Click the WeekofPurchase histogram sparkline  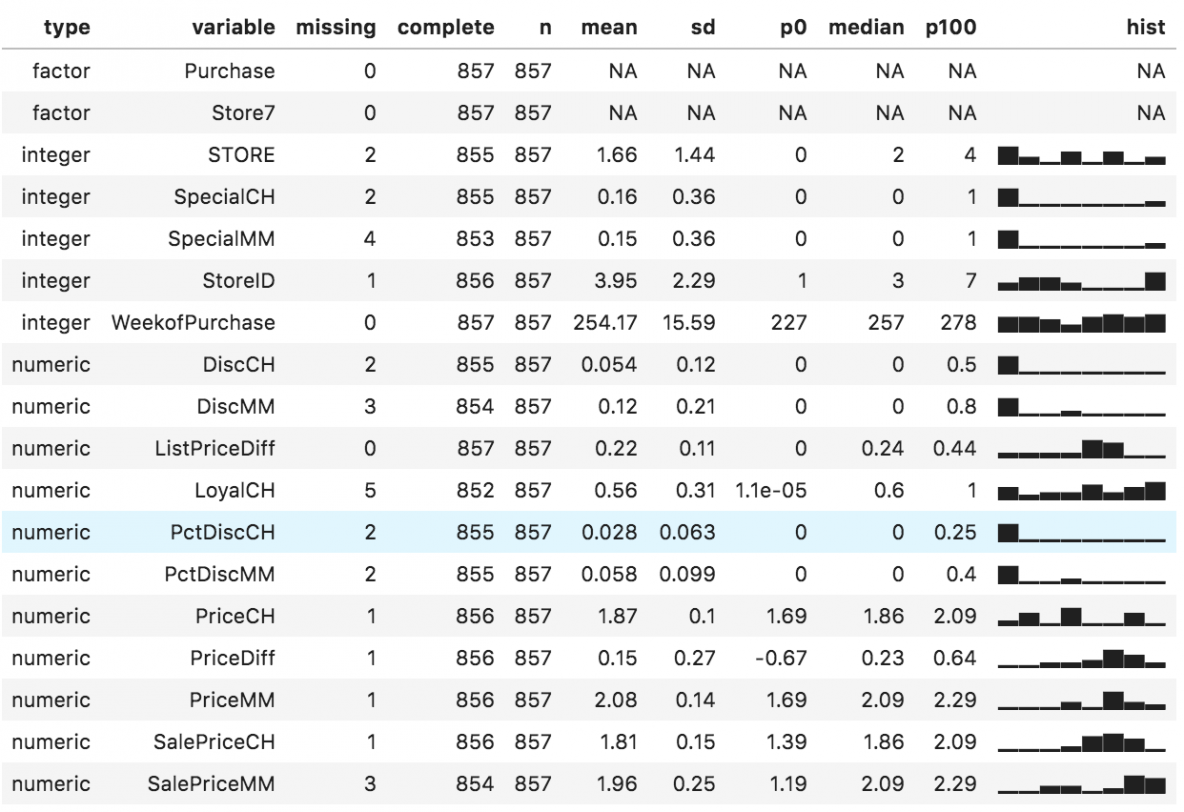(1082, 323)
